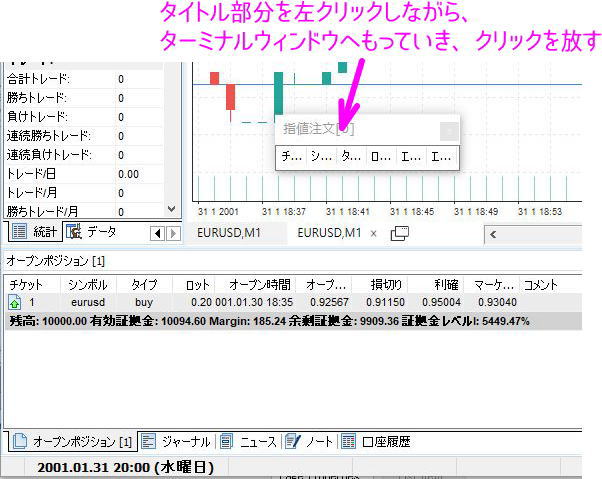This screenshot has height=479, width=602.
Task: Click the right tab scroll arrow
Action: point(173,233)
